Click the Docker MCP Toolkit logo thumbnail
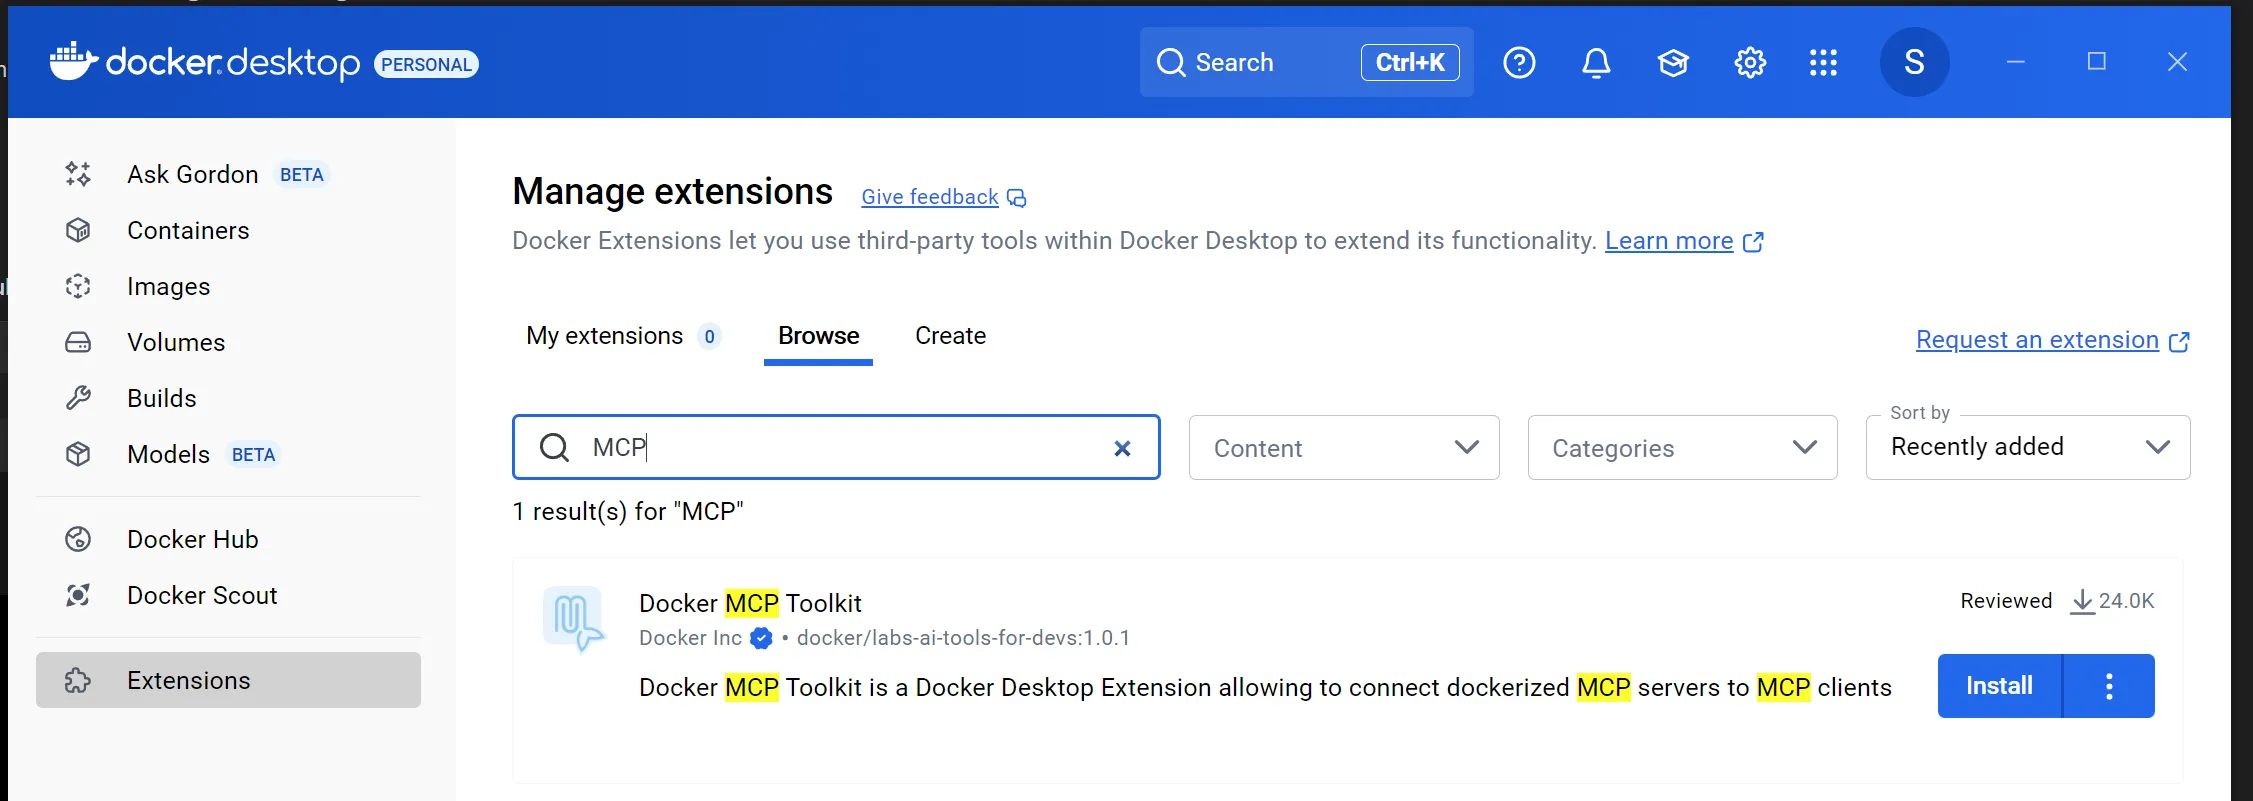Viewport: 2253px width, 801px height. [574, 619]
